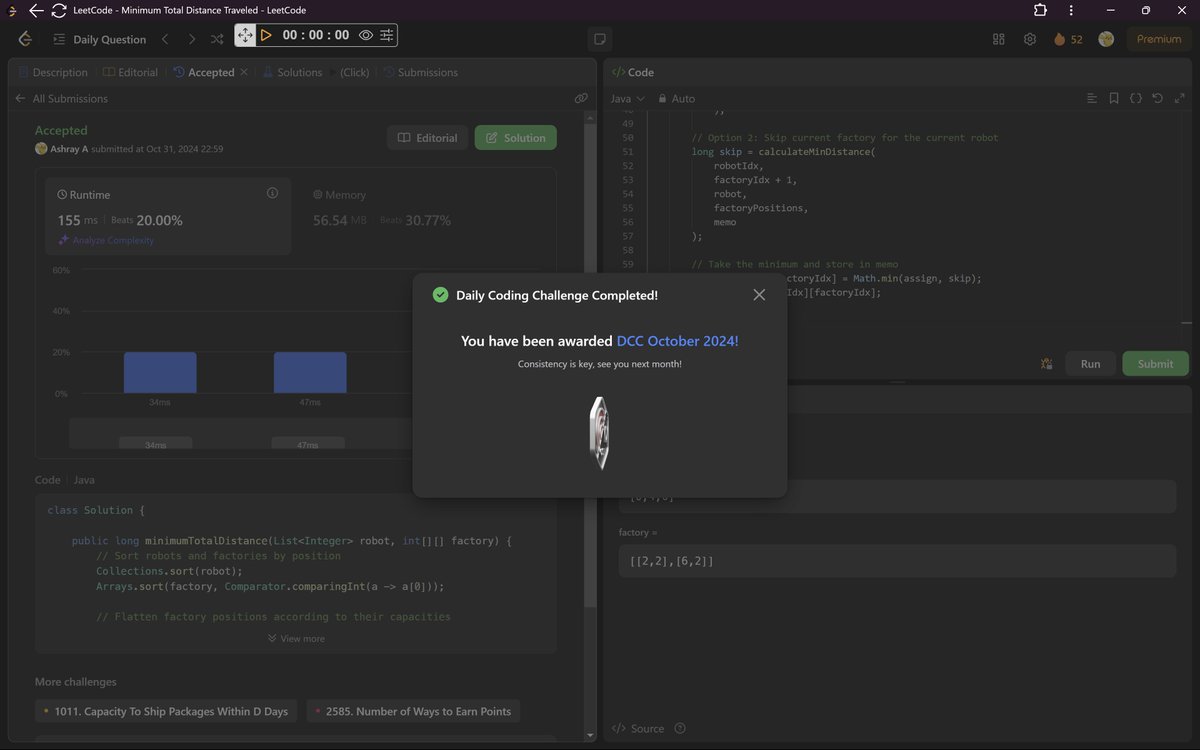Viewport: 1200px width, 750px height.
Task: Open the user profile avatar menu
Action: 1106,39
